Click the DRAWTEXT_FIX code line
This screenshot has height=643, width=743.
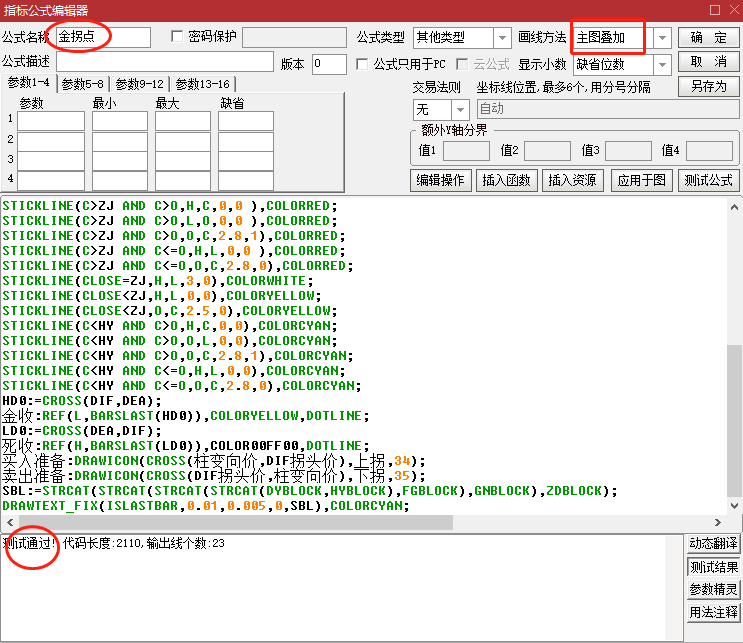click(x=206, y=506)
